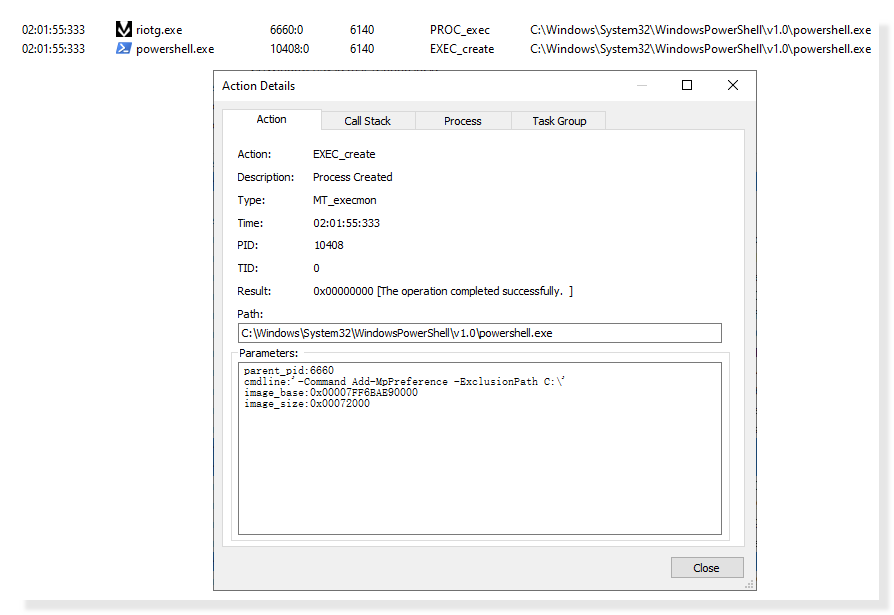Click the EXEC_create action value in dialog

point(344,154)
